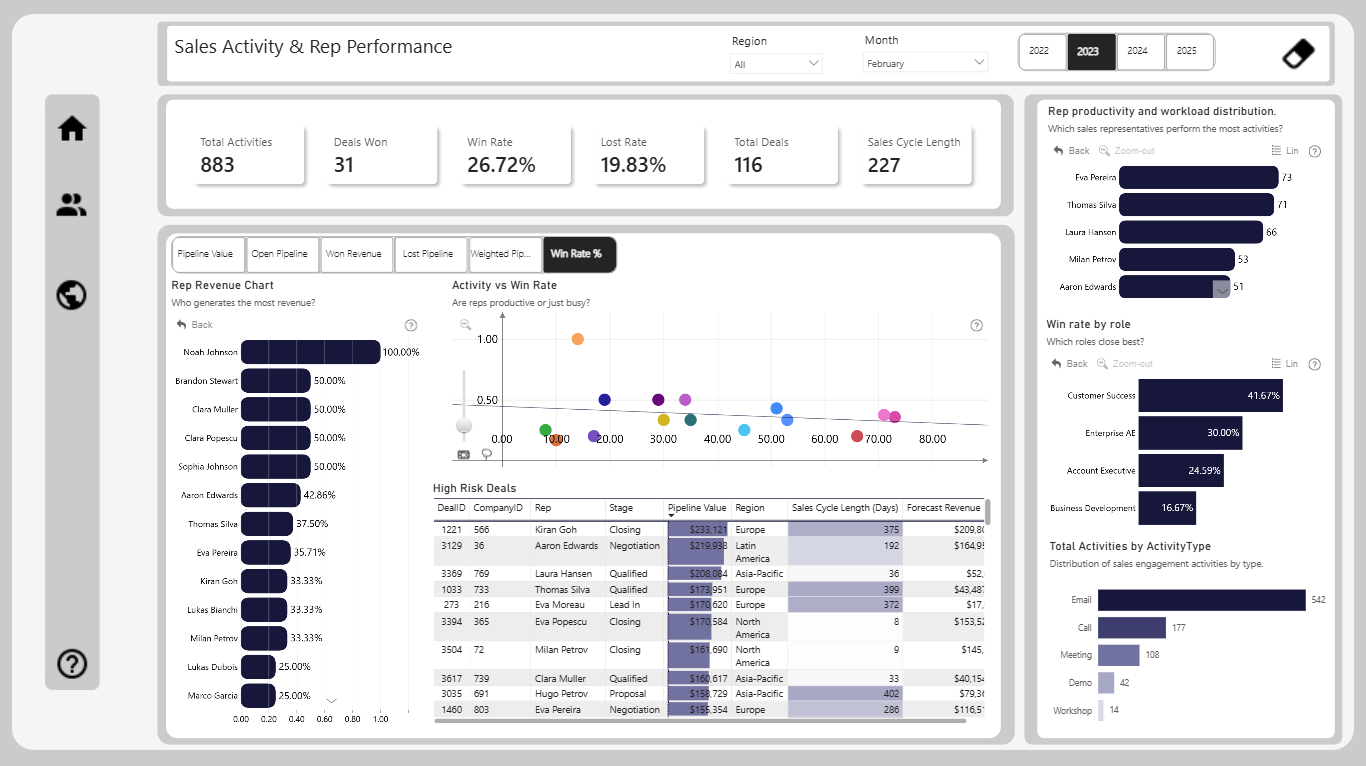
Task: Switch to the Won Revenue tab
Action: click(354, 254)
